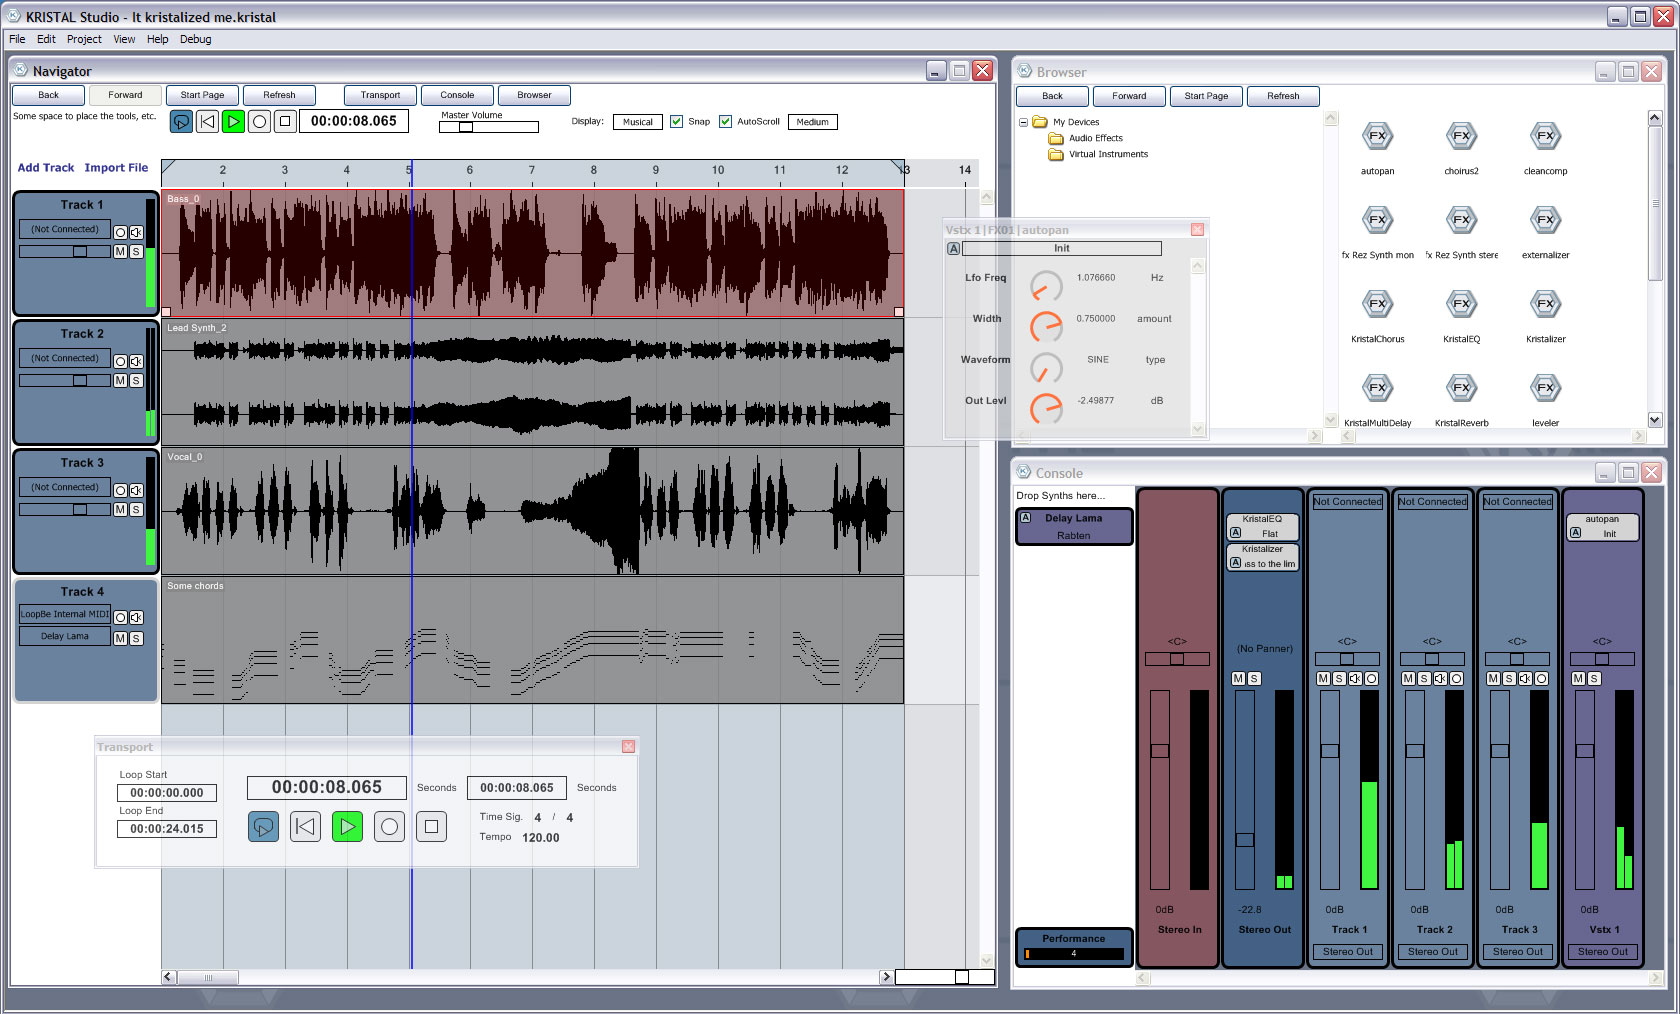The image size is (1680, 1014).
Task: Open the Medium zoom size selector
Action: 812,122
